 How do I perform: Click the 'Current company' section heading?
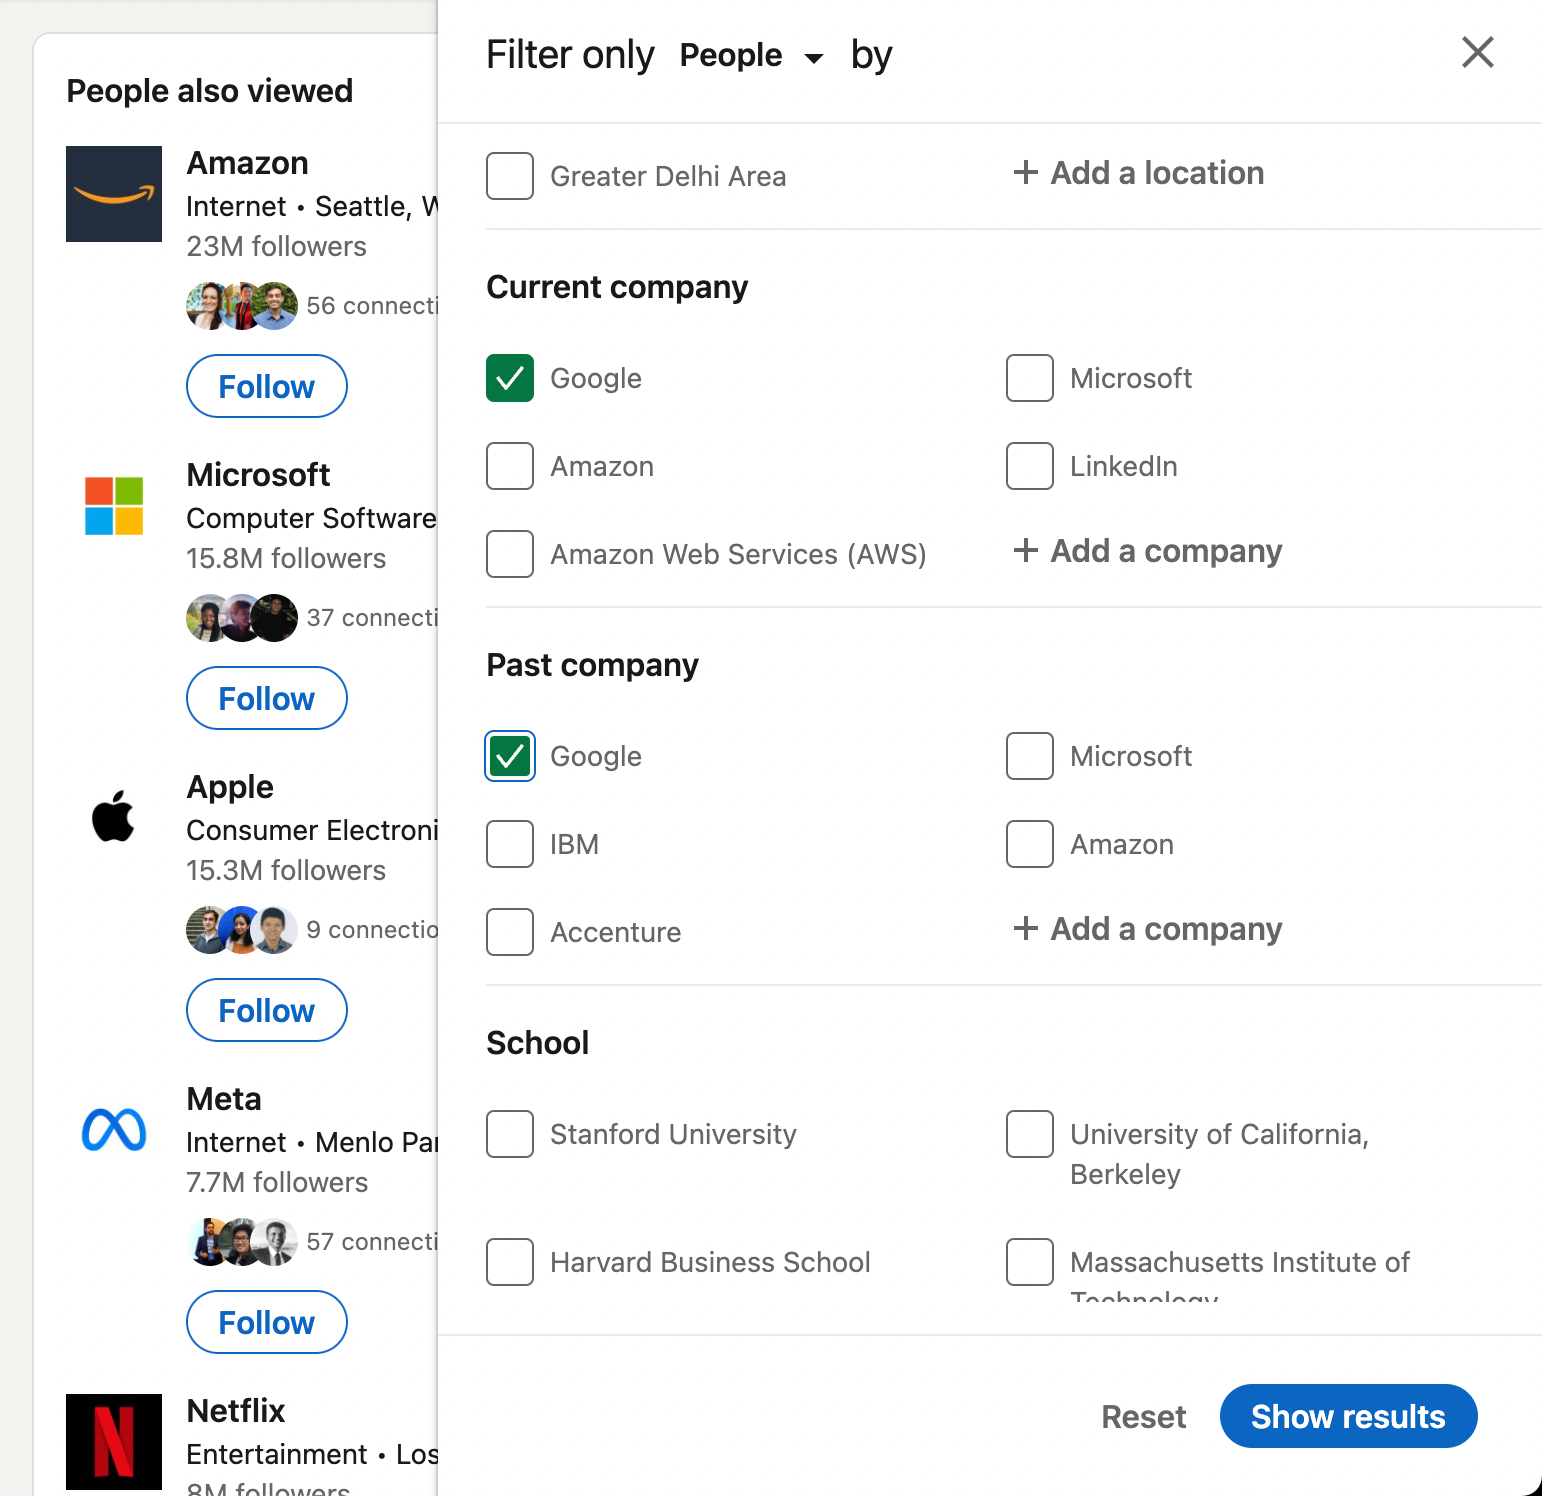point(617,288)
